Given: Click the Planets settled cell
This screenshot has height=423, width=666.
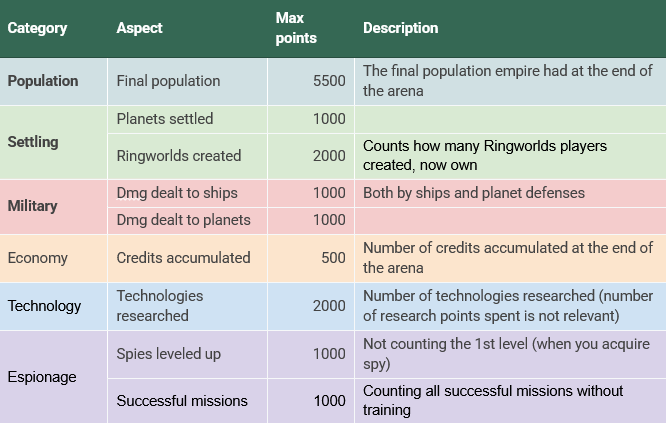Looking at the screenshot, I should 187,119.
